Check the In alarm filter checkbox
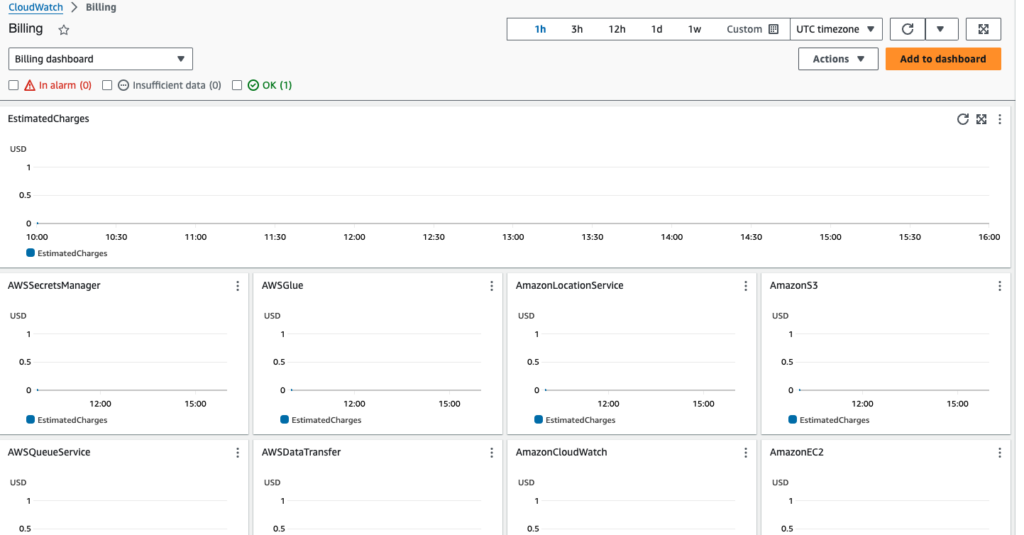The image size is (1024, 535). (14, 85)
